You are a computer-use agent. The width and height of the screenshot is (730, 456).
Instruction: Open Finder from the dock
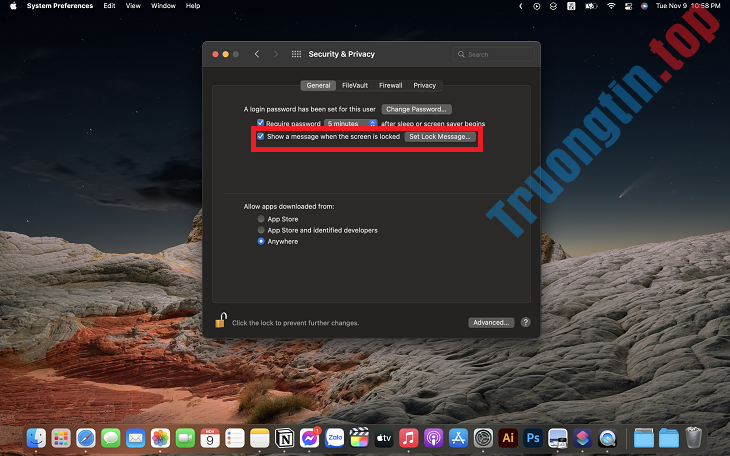(x=36, y=438)
